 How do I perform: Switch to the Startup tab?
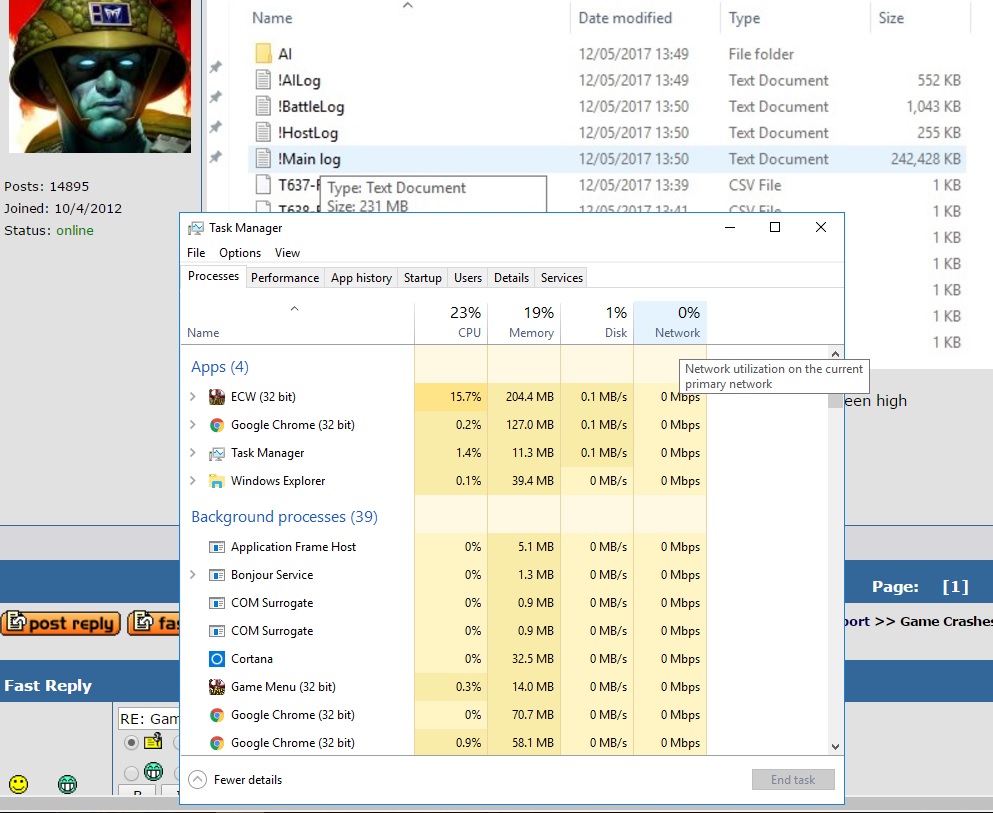tap(422, 278)
